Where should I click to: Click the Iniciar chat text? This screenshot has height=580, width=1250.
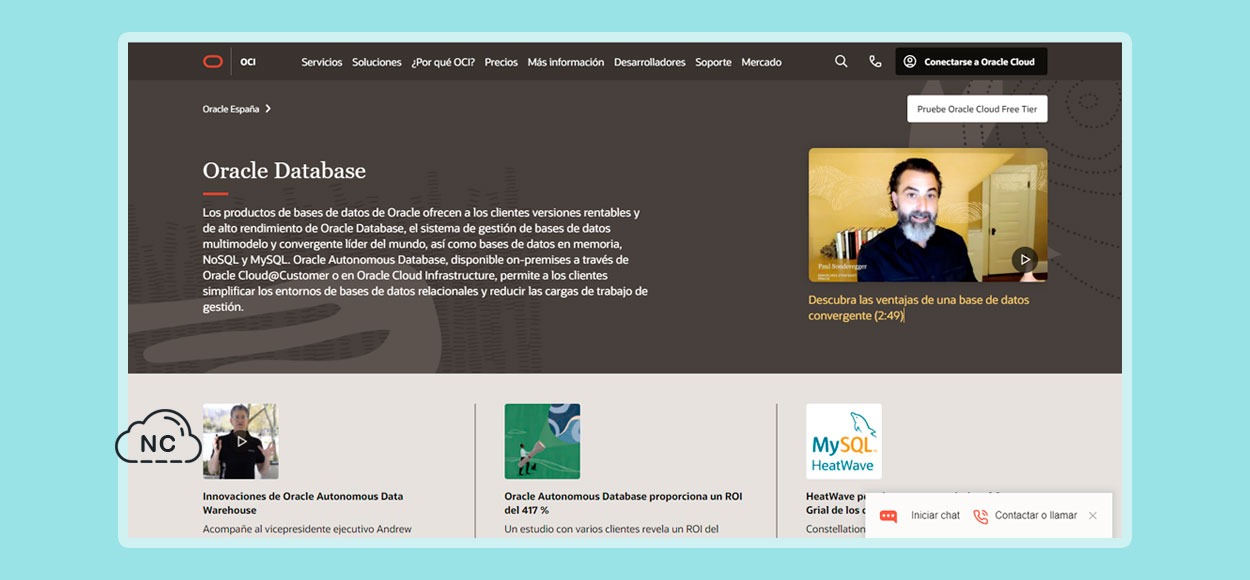click(x=935, y=516)
